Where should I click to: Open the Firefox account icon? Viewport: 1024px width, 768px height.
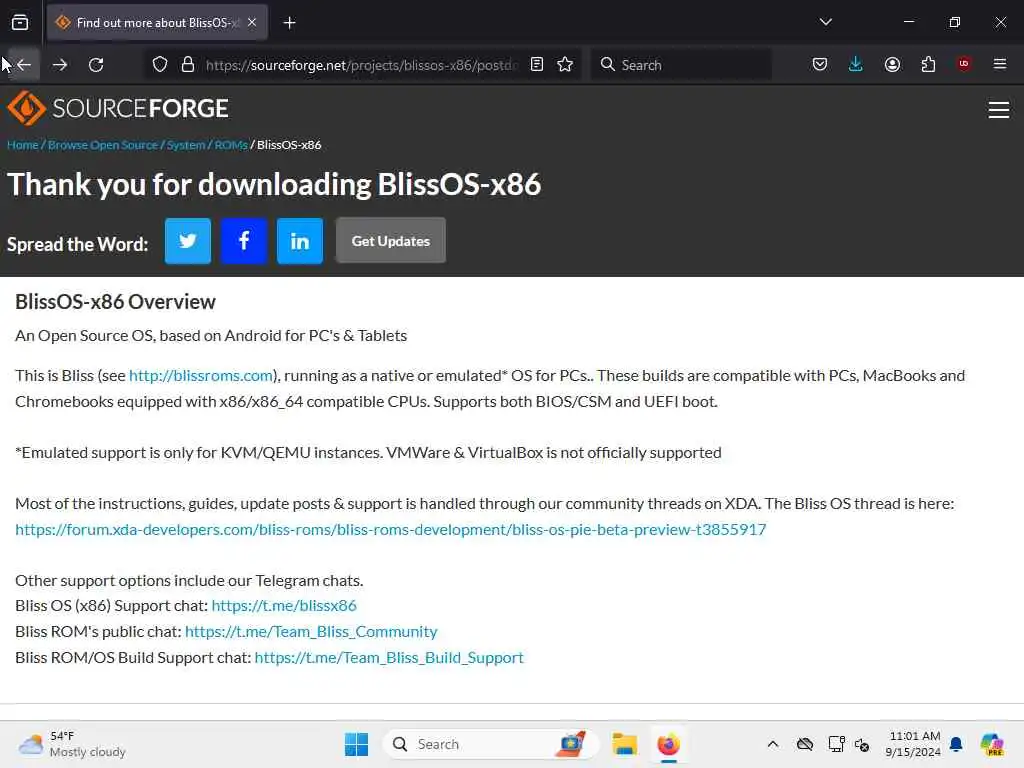click(x=892, y=65)
